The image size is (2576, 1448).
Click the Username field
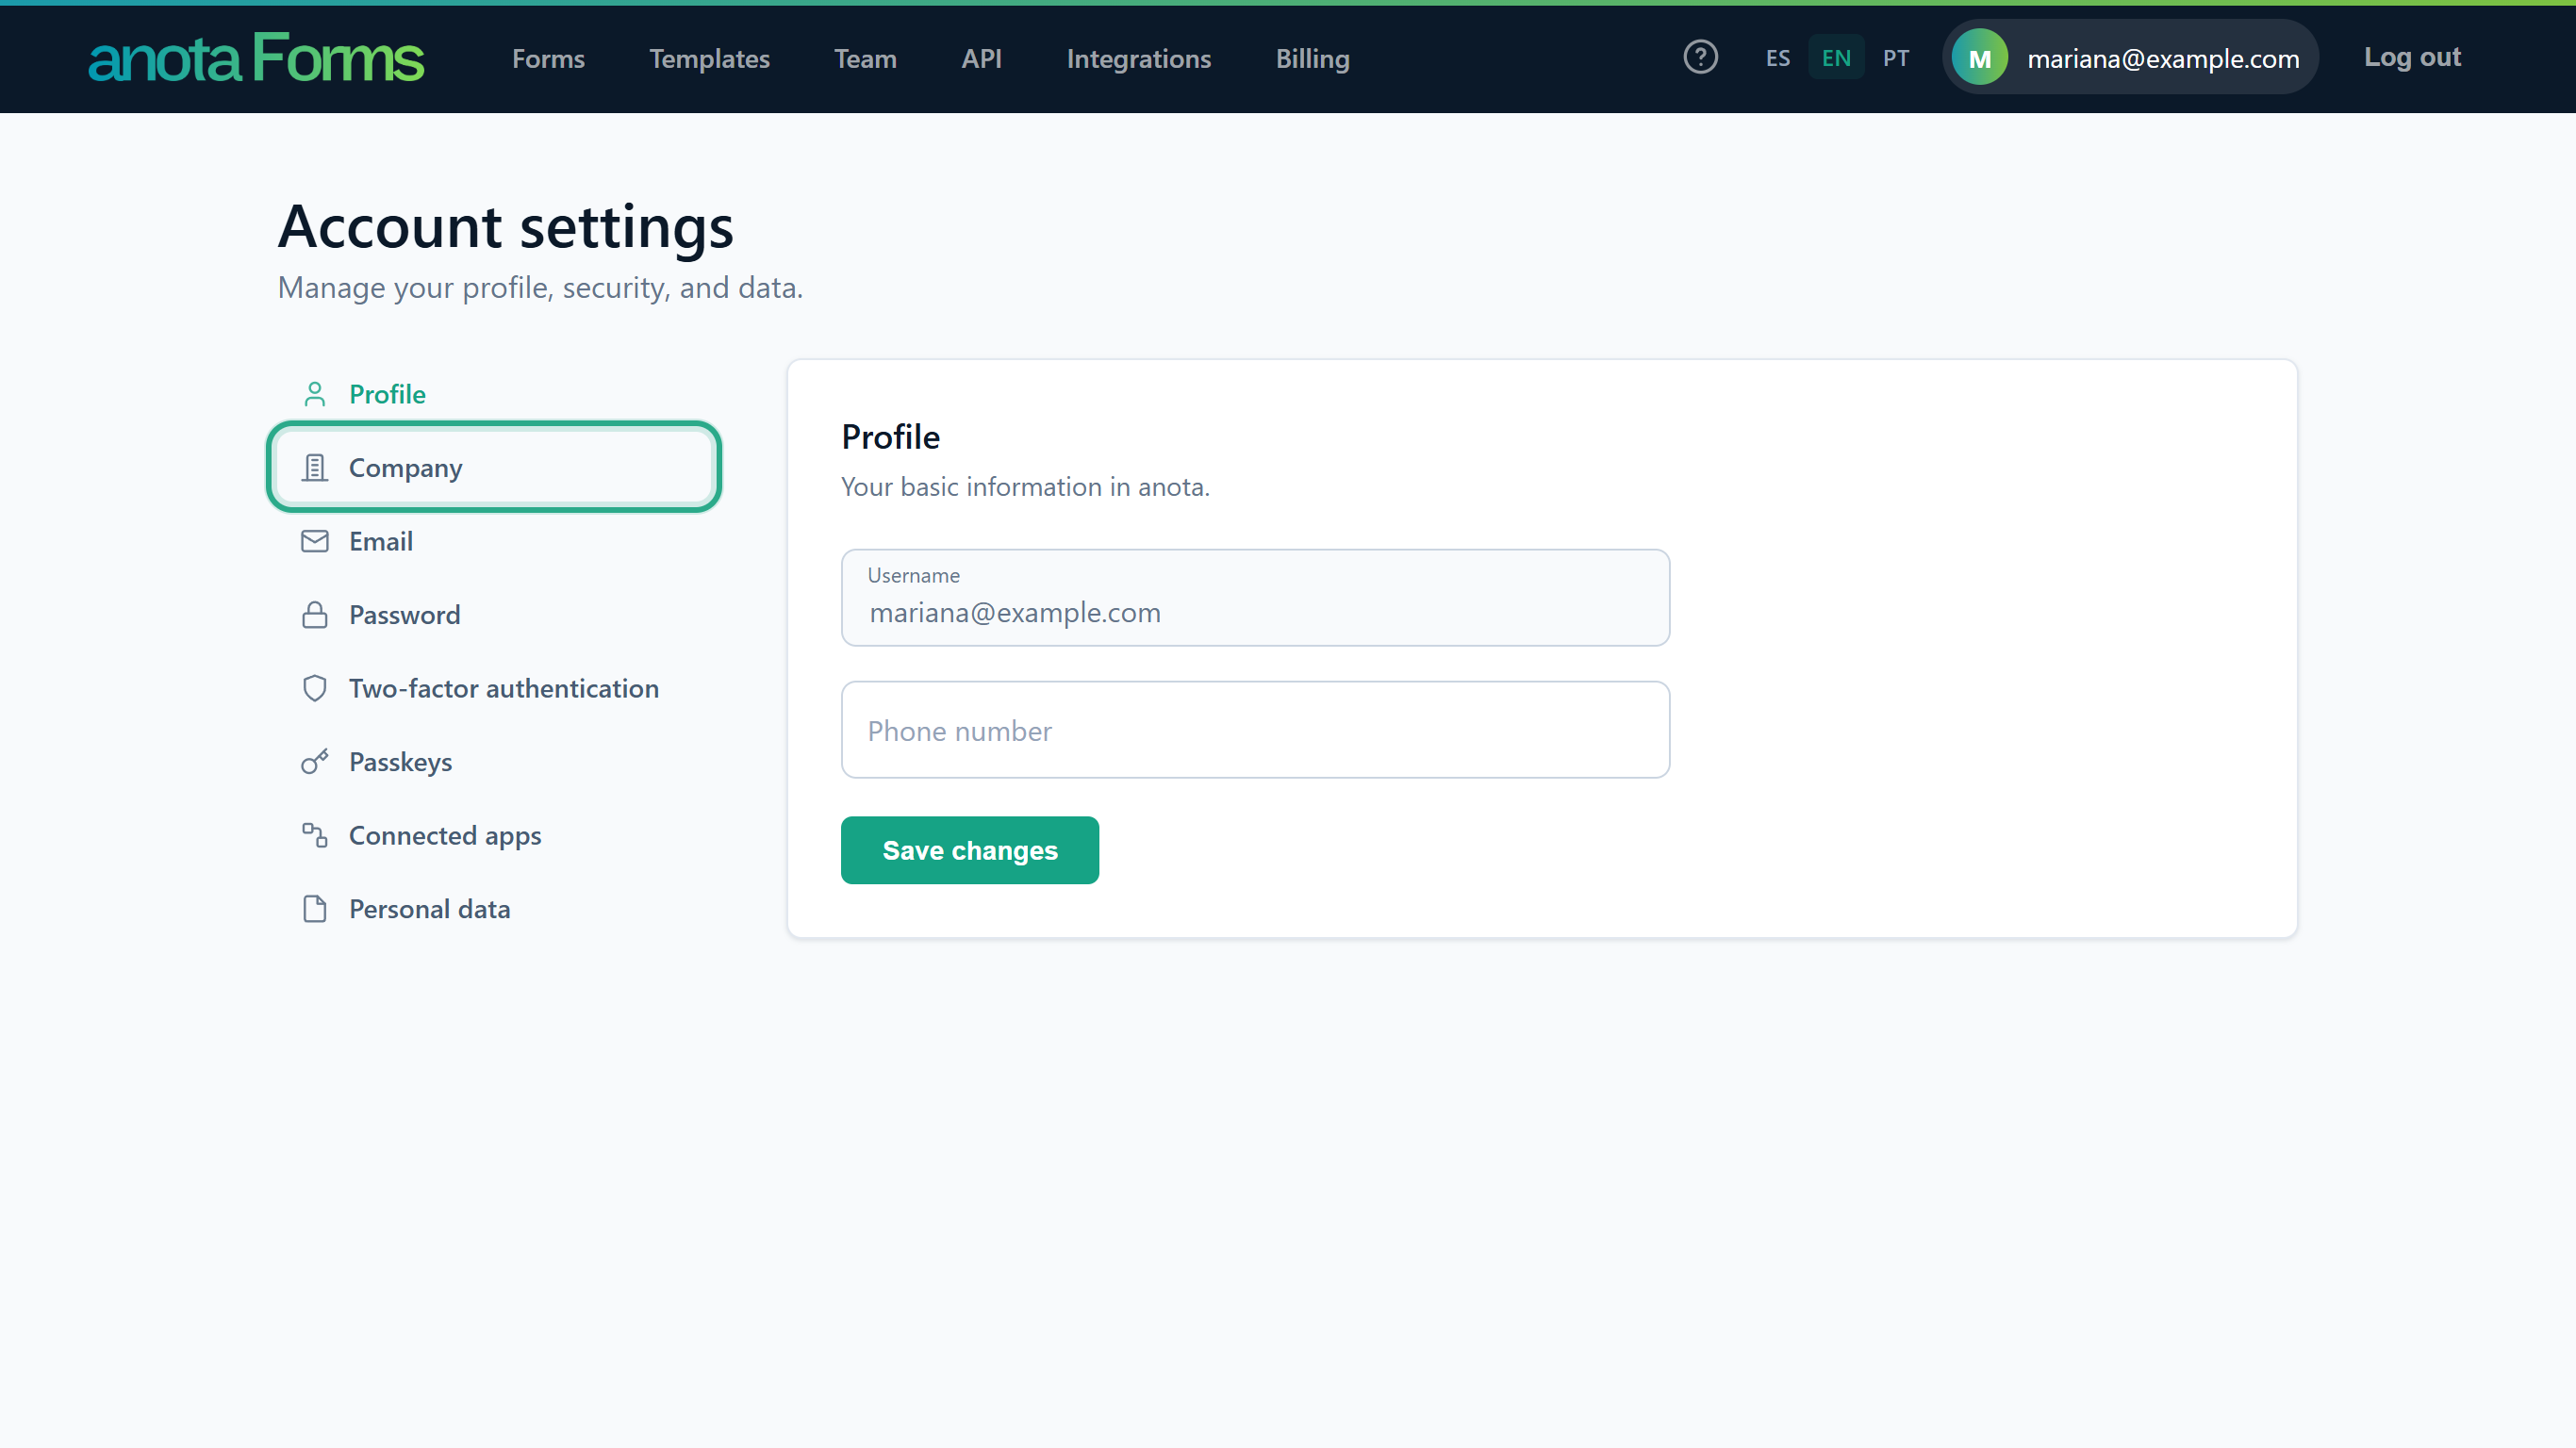(1255, 597)
